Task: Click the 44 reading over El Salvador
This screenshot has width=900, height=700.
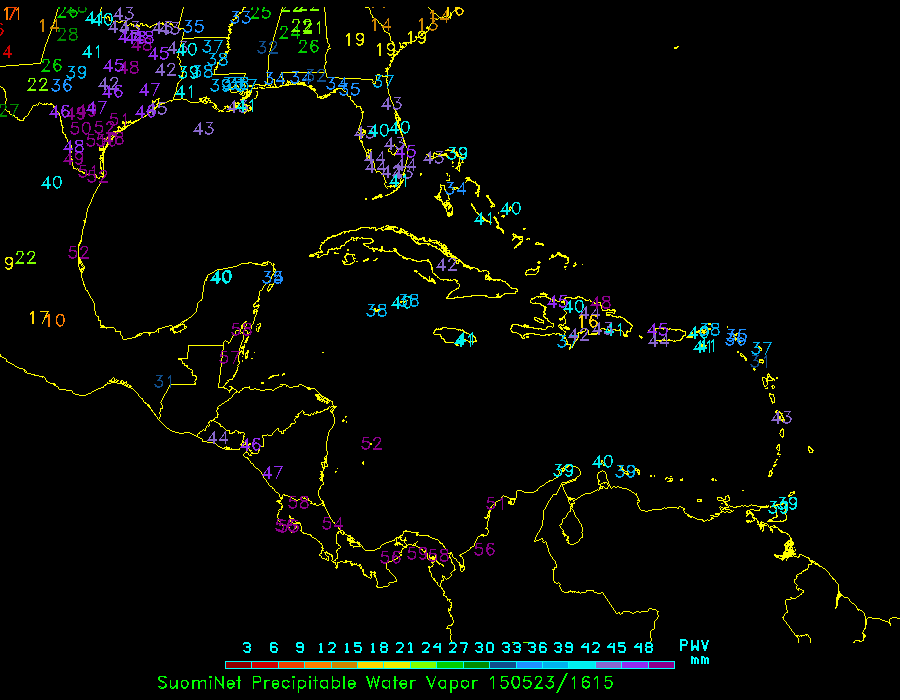Action: [218, 437]
